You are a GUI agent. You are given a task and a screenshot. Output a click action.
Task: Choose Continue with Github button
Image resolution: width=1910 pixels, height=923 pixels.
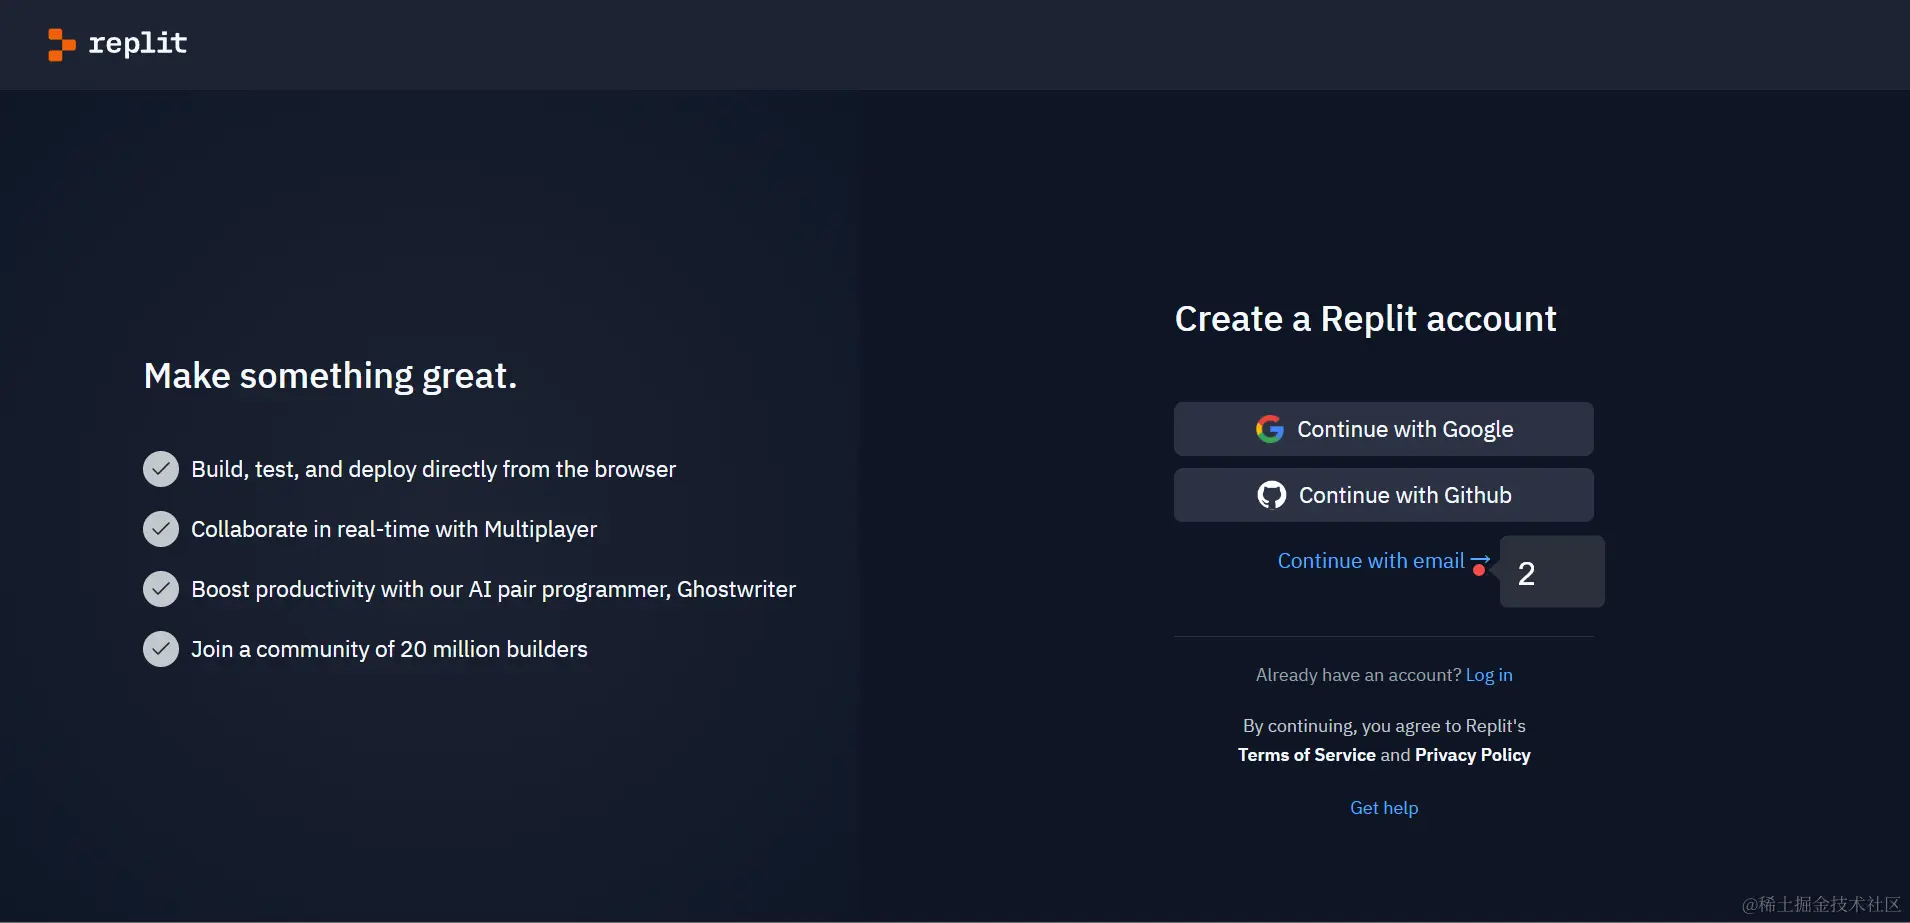1384,495
